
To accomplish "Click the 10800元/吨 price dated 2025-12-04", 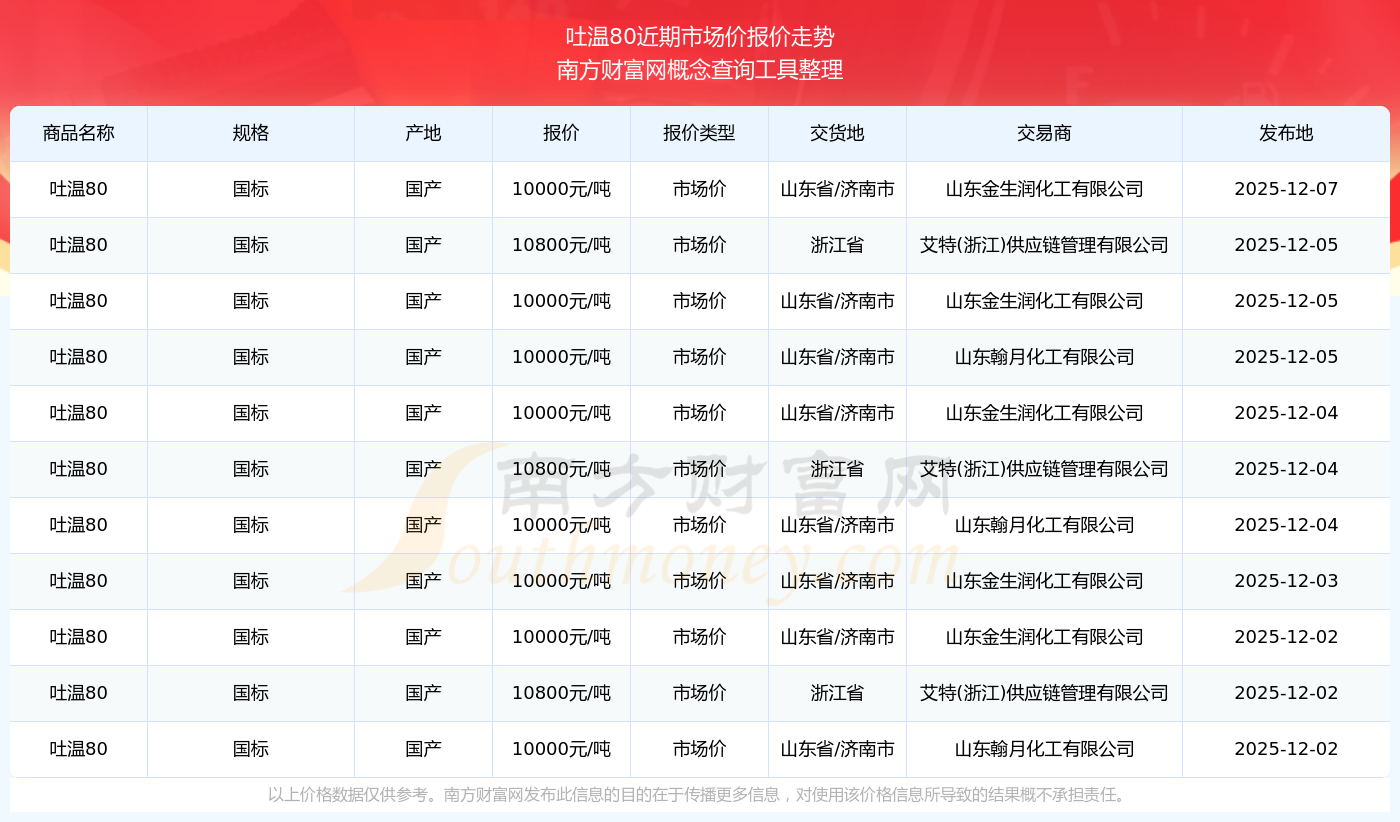I will pyautogui.click(x=561, y=469).
